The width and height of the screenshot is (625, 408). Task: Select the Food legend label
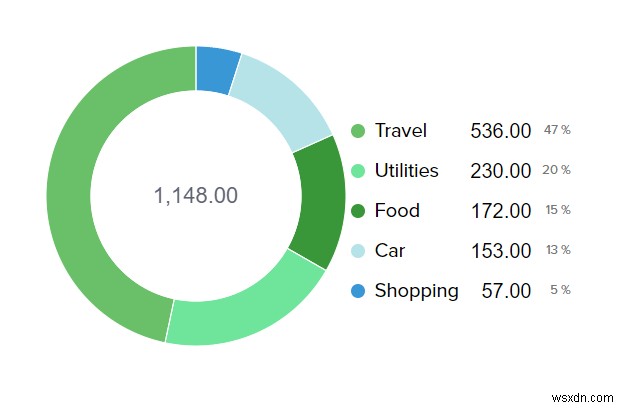tap(397, 210)
